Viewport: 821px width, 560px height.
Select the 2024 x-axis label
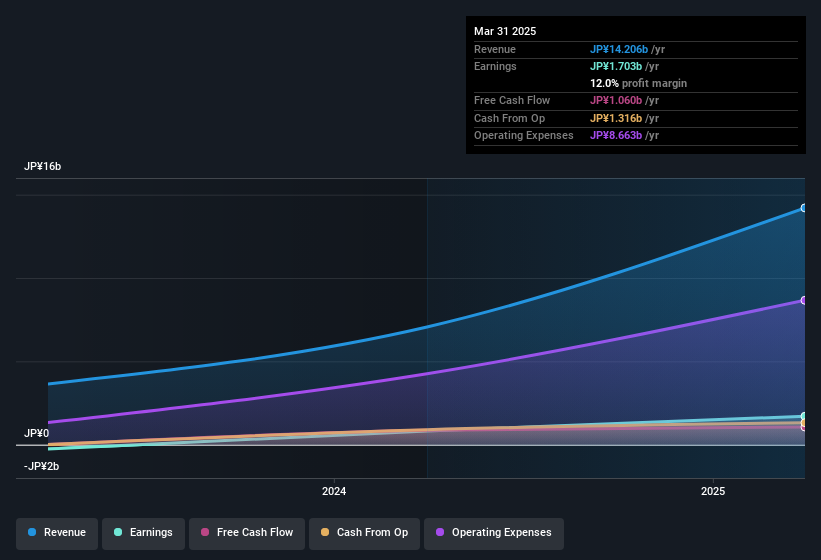334,491
